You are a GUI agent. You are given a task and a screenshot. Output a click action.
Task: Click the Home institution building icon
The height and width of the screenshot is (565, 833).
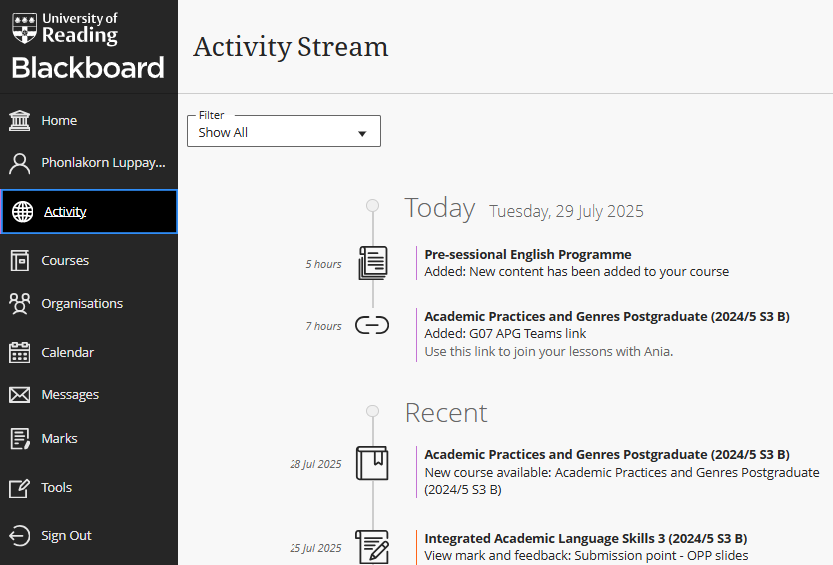click(x=20, y=121)
